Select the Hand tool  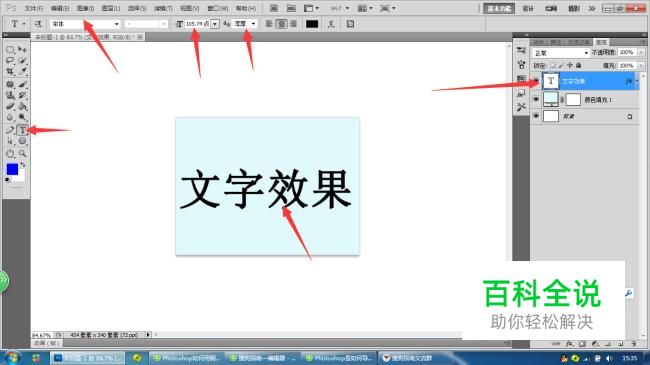pos(10,154)
